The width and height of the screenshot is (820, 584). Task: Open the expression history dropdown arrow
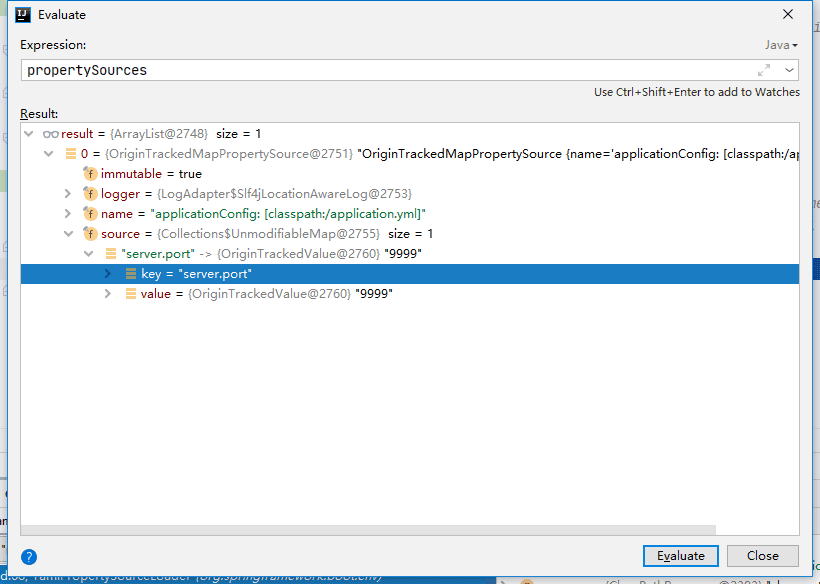pyautogui.click(x=790, y=70)
